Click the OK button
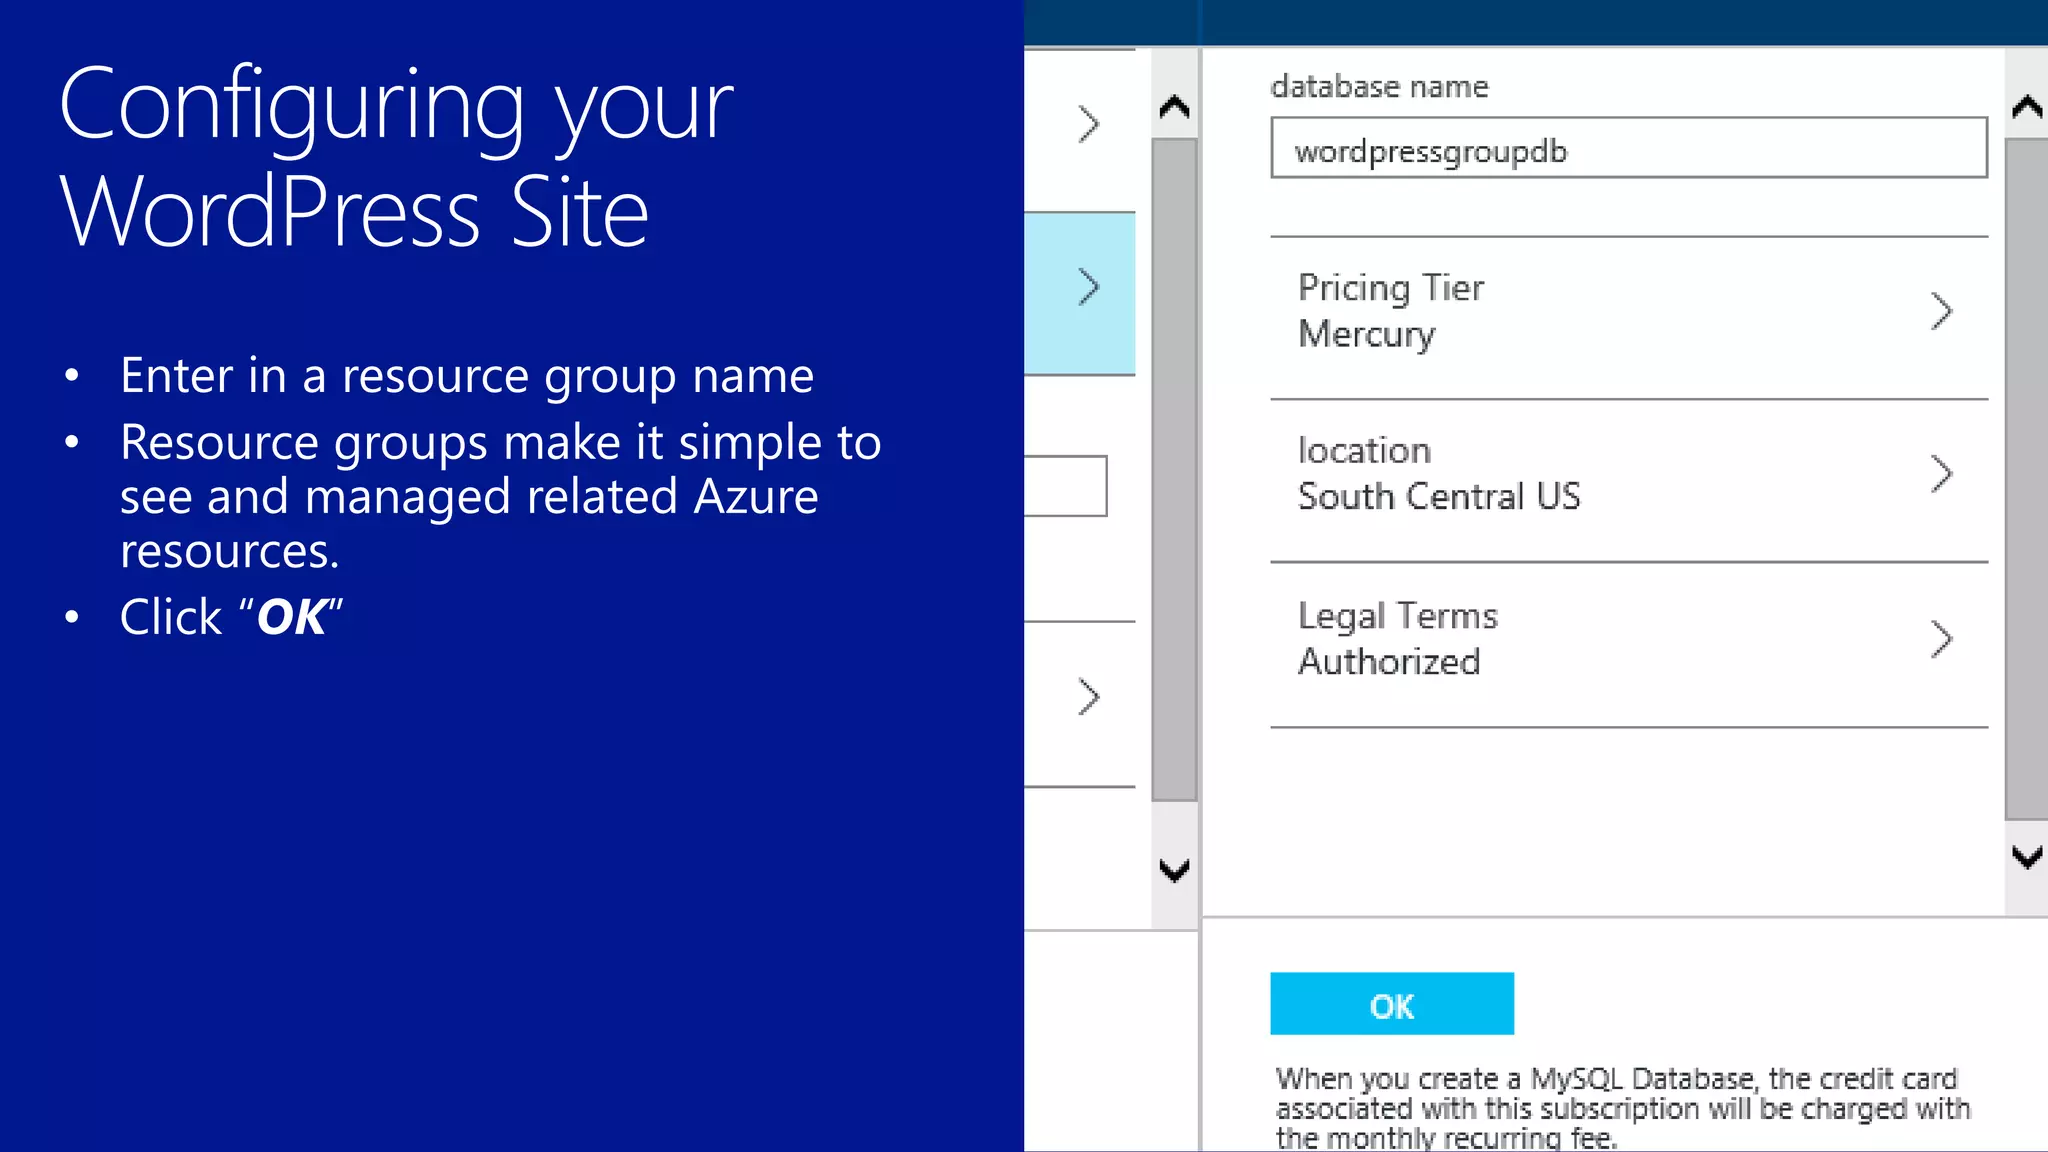 pos(1391,1004)
